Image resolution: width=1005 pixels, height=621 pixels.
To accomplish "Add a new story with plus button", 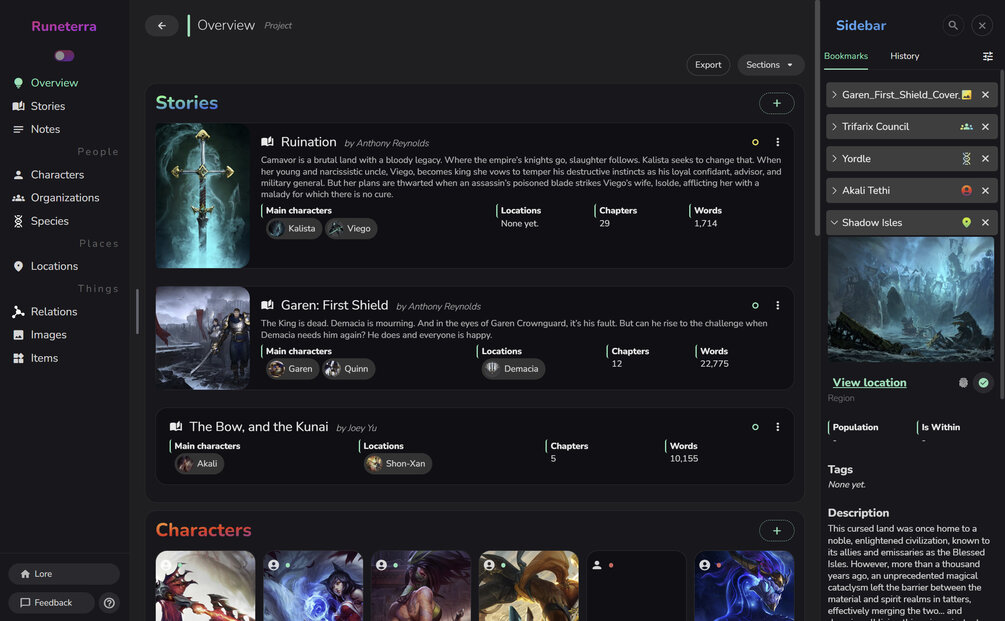I will 776,103.
